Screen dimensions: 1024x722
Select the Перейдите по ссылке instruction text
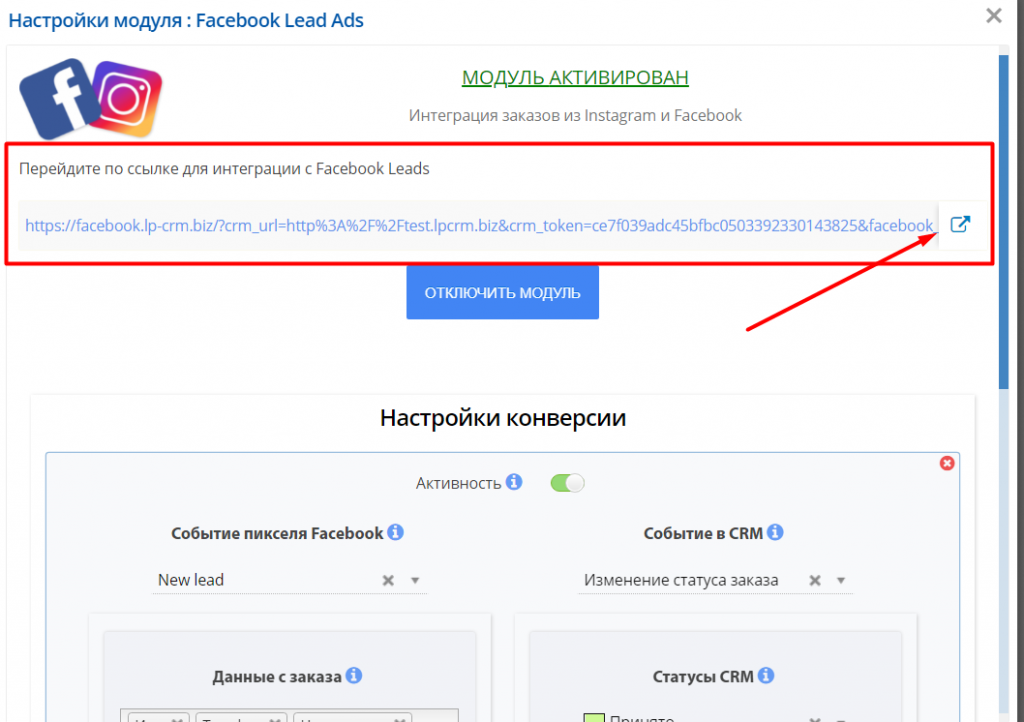click(x=224, y=168)
